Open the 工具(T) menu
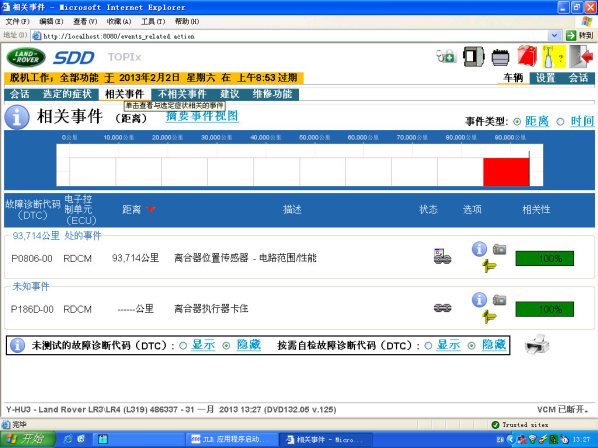 153,21
